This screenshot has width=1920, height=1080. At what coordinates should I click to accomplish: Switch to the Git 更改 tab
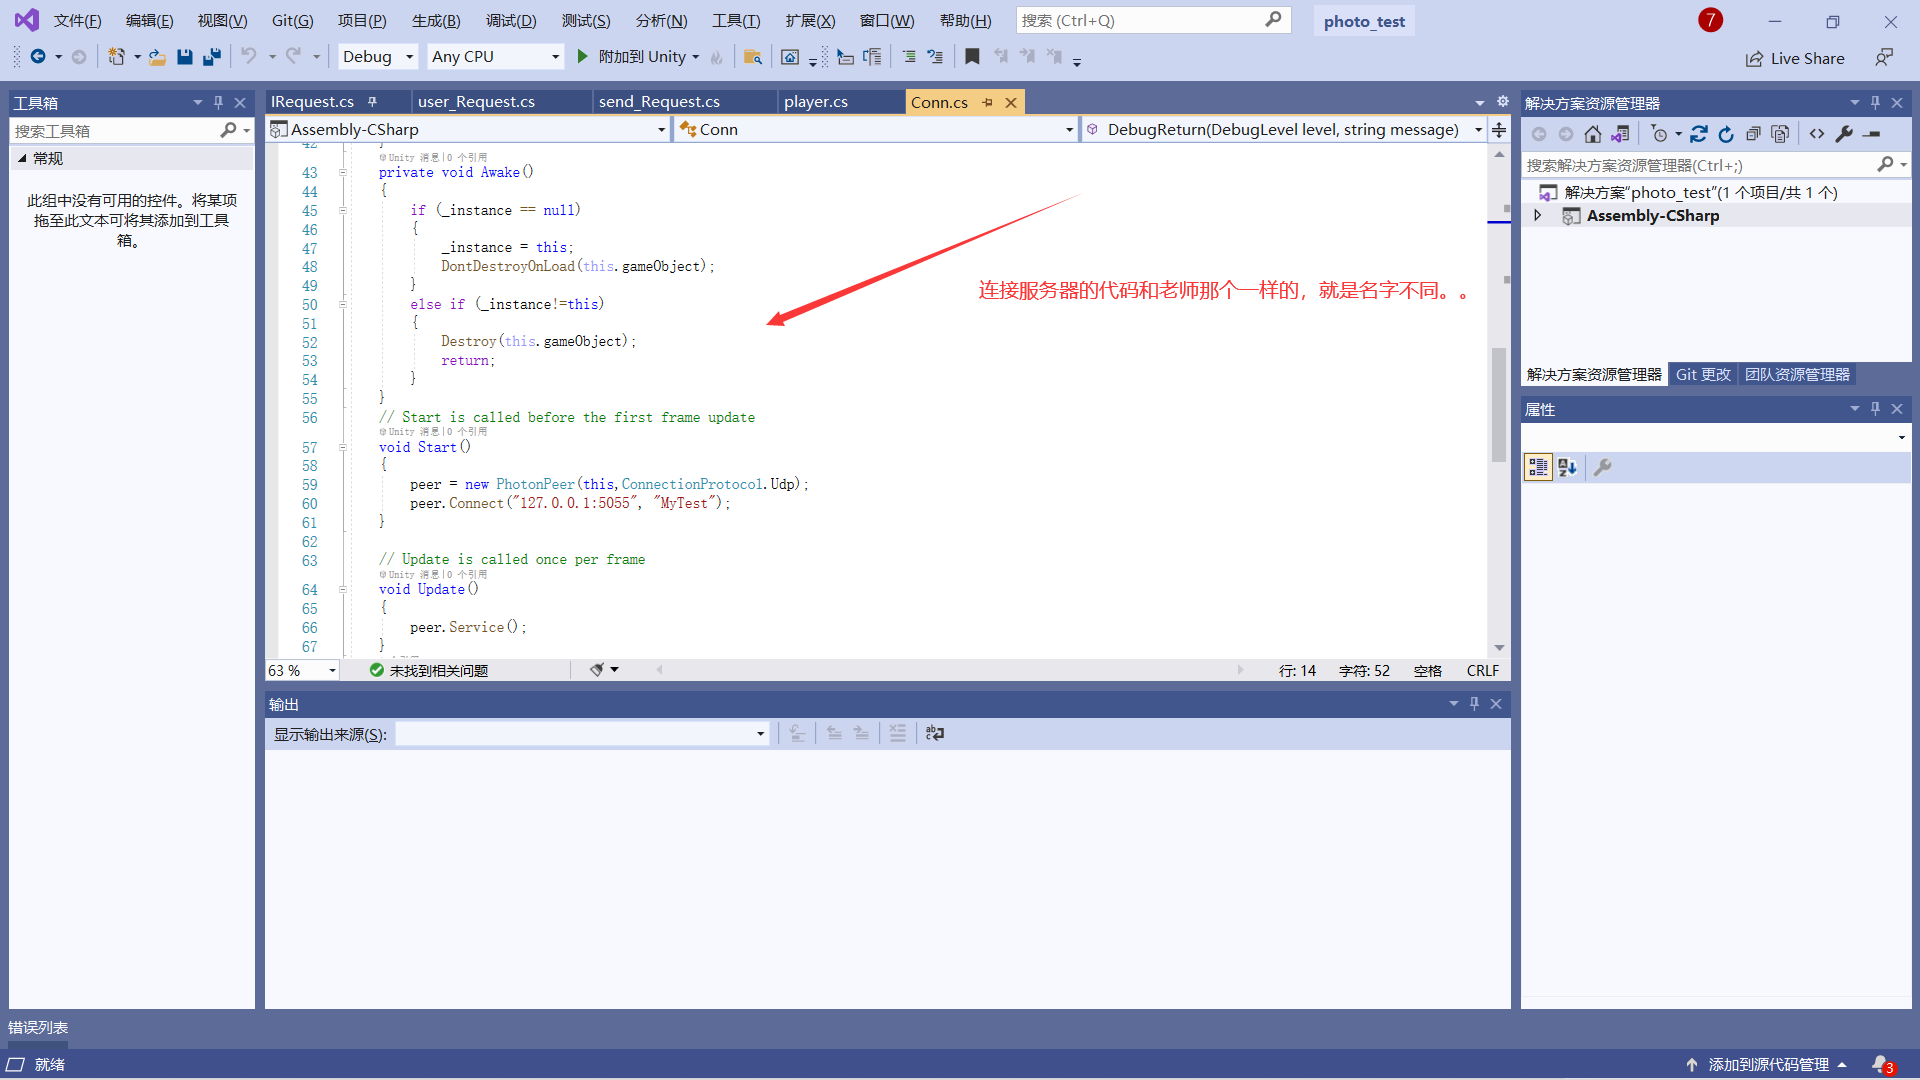pos(1703,374)
